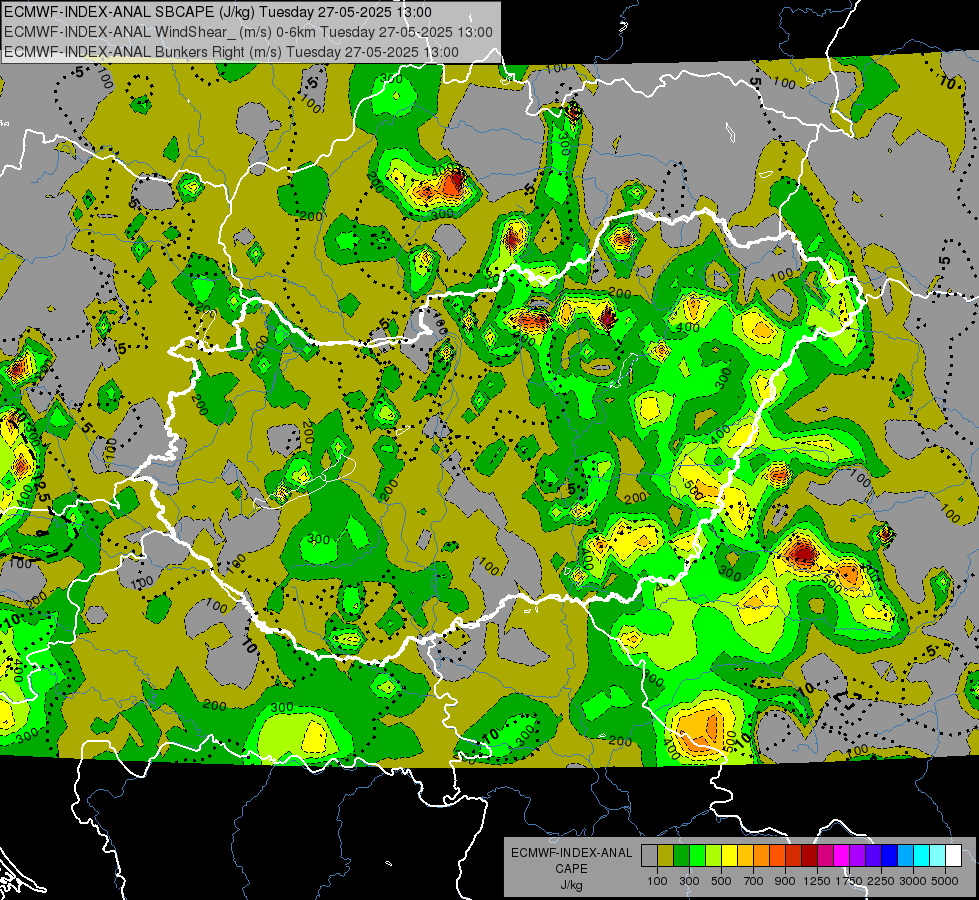Pick the pure yellow legend swatch
This screenshot has width=979, height=900.
tap(729, 856)
